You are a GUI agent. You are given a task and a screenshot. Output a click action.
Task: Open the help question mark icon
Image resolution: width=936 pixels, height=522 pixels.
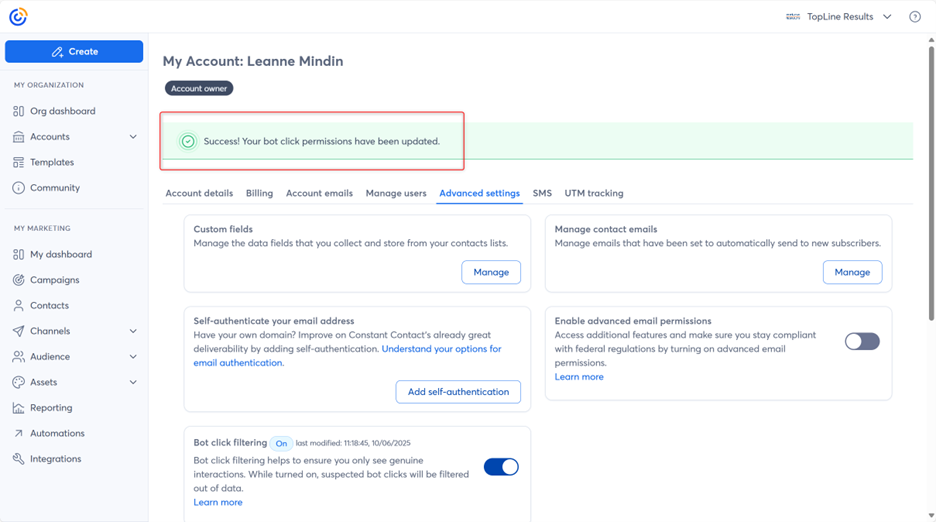(914, 17)
